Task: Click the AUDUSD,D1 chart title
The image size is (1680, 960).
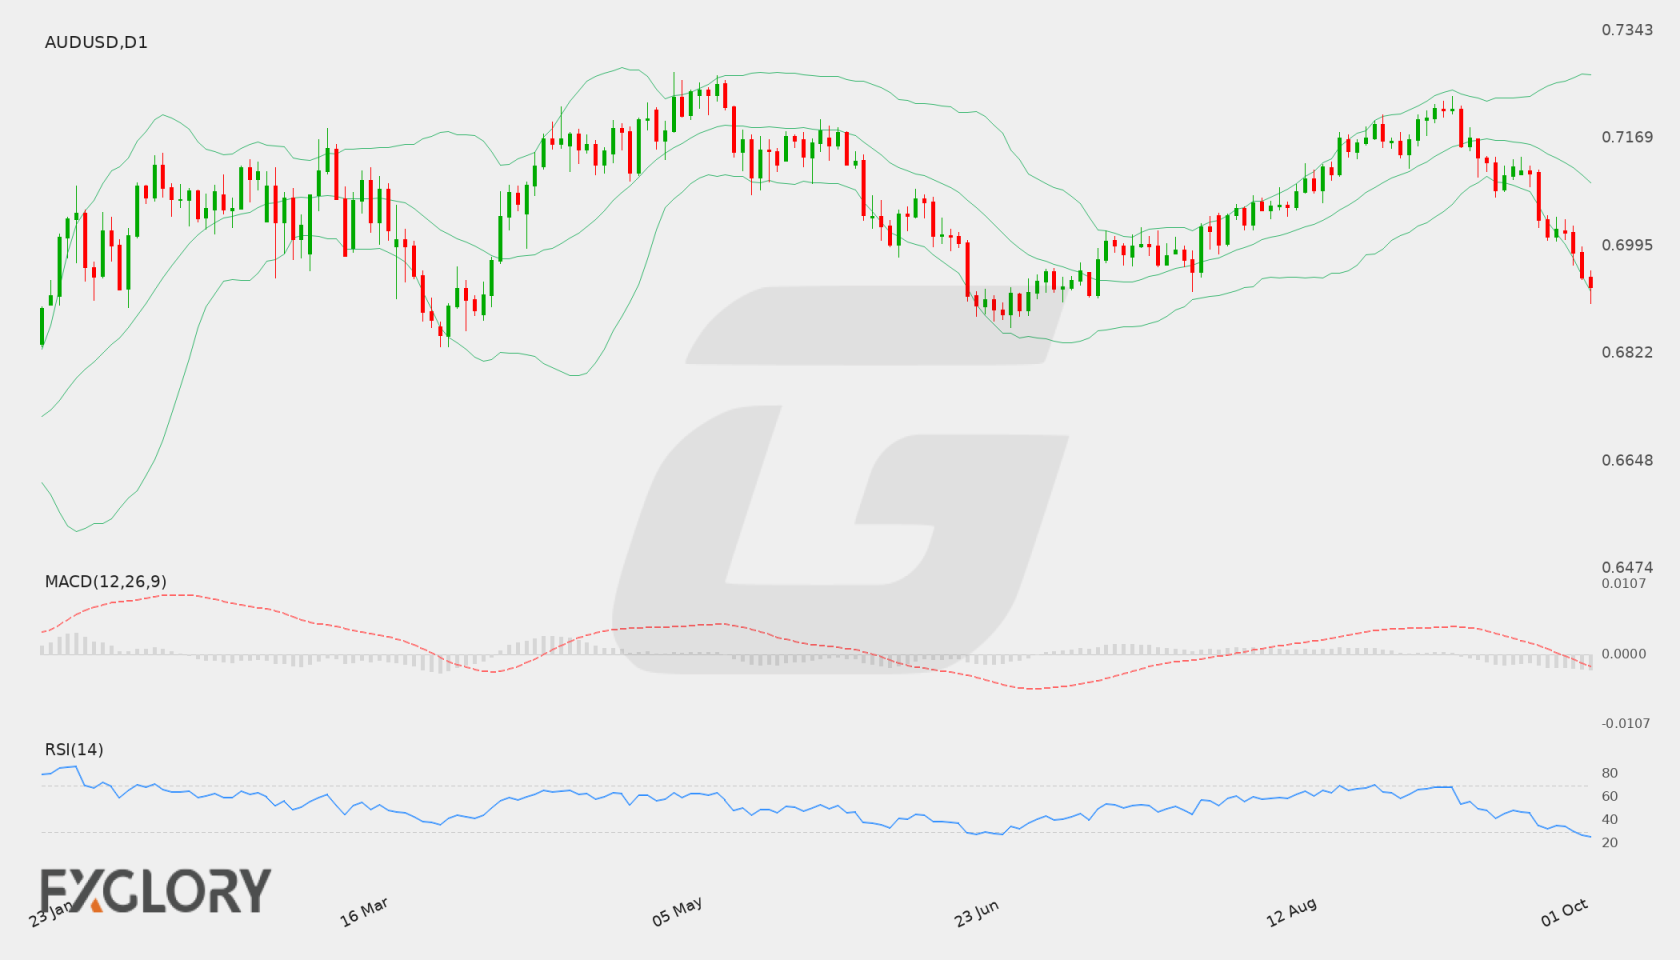Action: 96,42
